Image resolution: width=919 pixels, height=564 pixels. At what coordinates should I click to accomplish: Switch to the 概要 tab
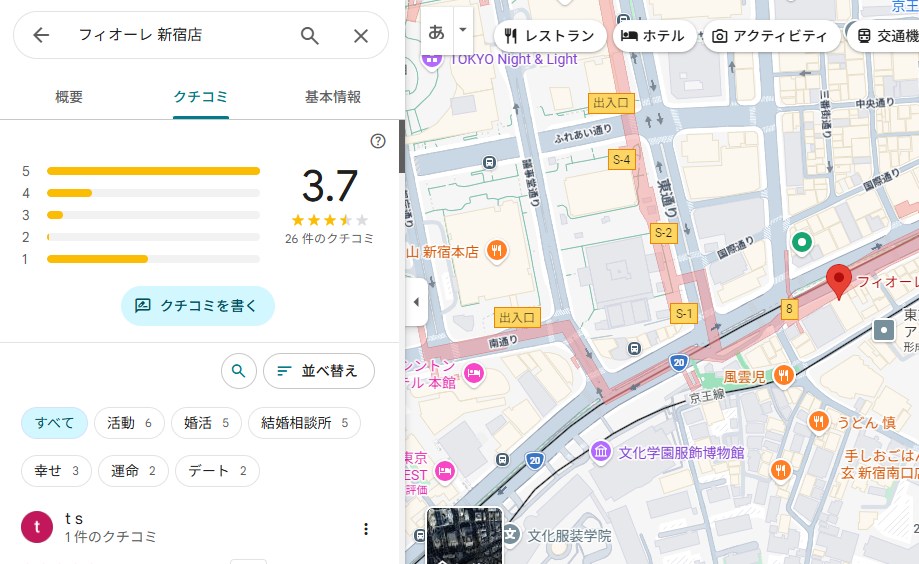(x=69, y=97)
